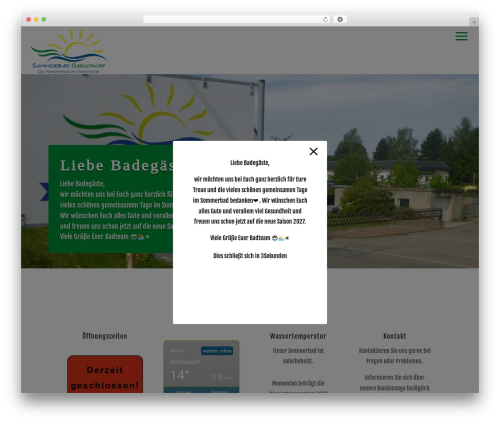500x423 pixels.
Task: Click the macOS red close window button
Action: pos(29,20)
